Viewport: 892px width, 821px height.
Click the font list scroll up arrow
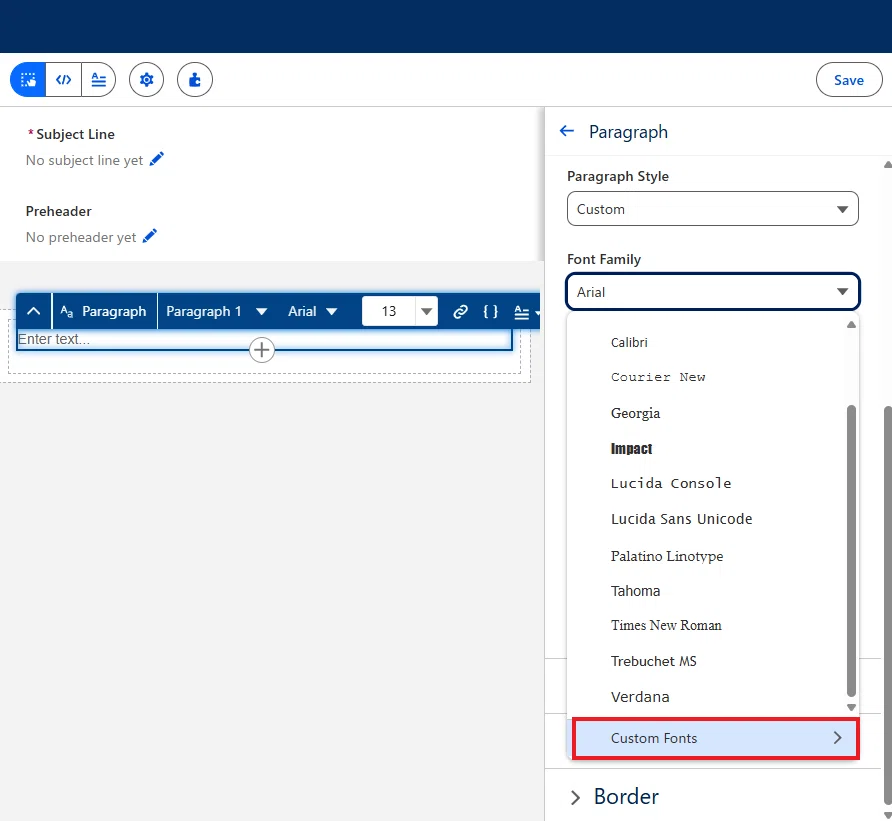[851, 325]
